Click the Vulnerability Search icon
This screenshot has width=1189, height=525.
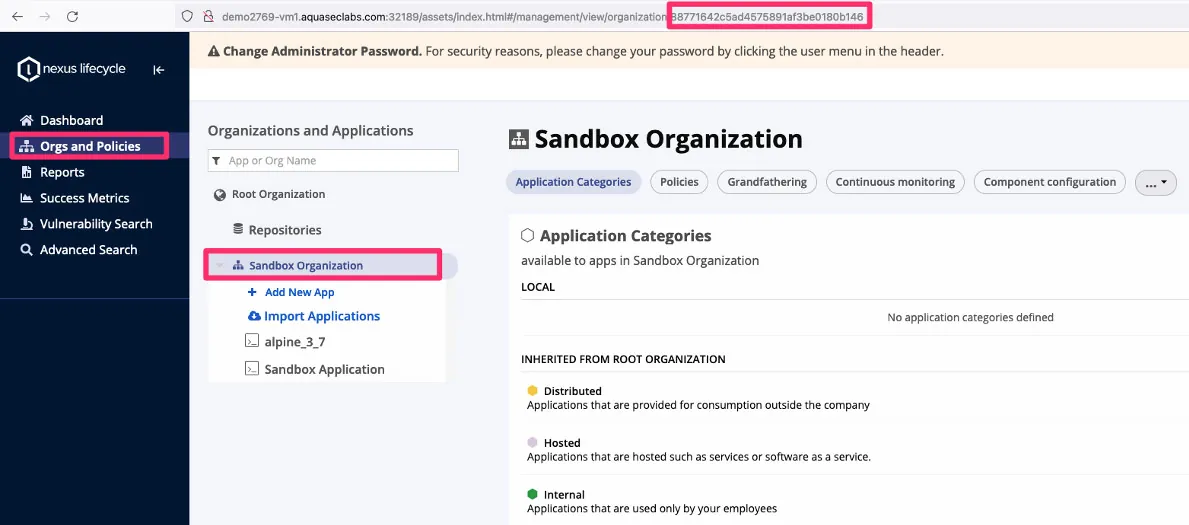tap(27, 224)
